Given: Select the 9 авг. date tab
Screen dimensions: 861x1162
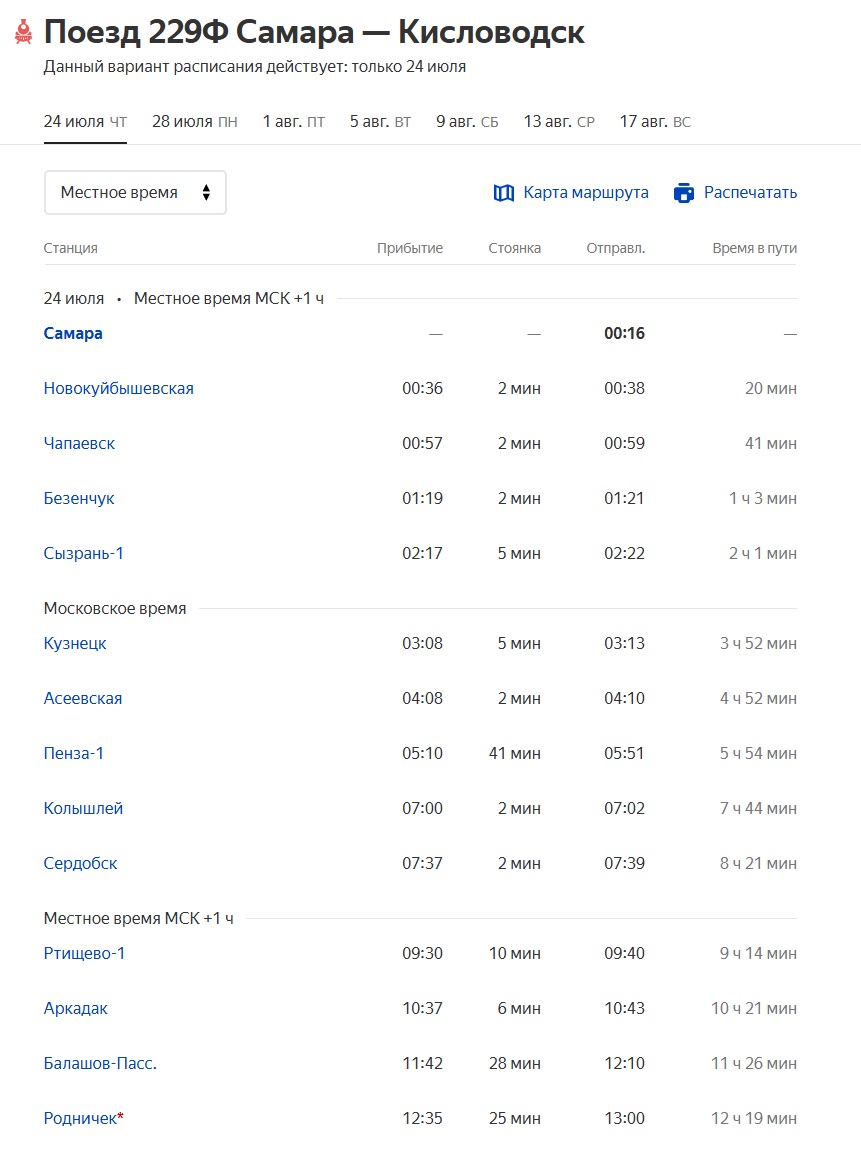Looking at the screenshot, I should point(467,122).
